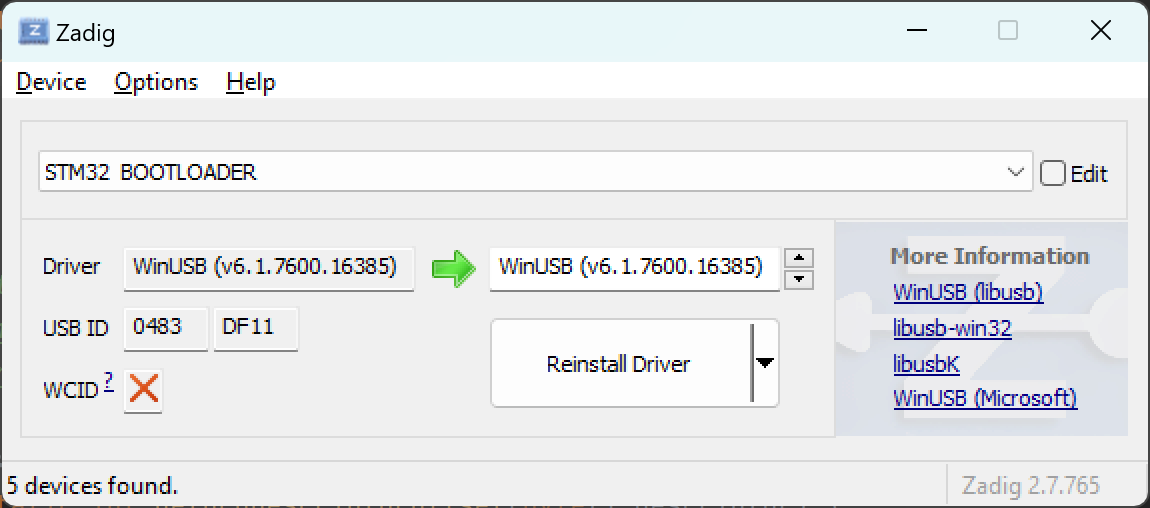Open the WinUSB (Microsoft) link
The width and height of the screenshot is (1150, 508).
pyautogui.click(x=985, y=398)
